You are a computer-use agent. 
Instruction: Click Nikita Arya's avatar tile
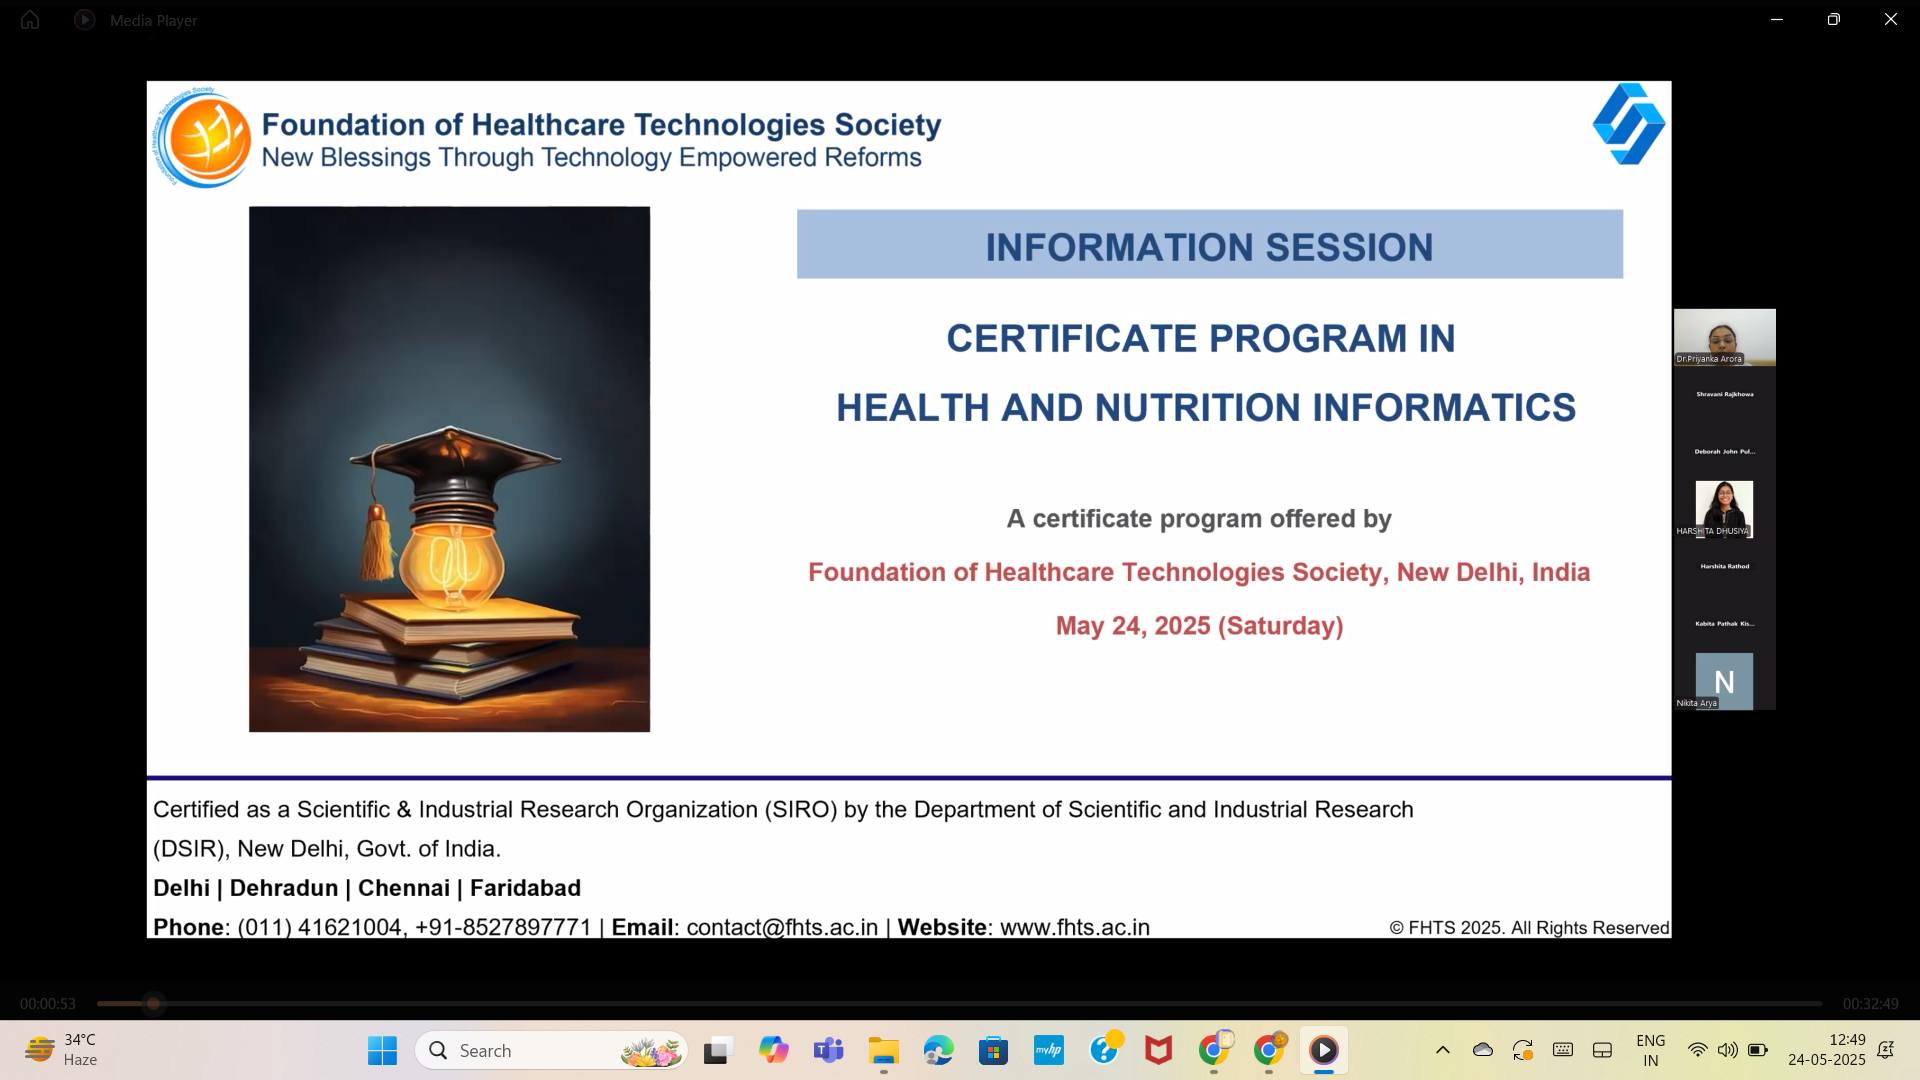pos(1724,681)
